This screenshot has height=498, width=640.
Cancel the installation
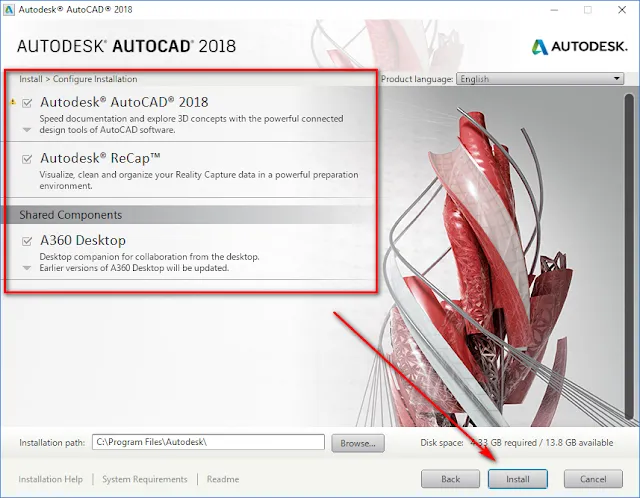(x=593, y=479)
